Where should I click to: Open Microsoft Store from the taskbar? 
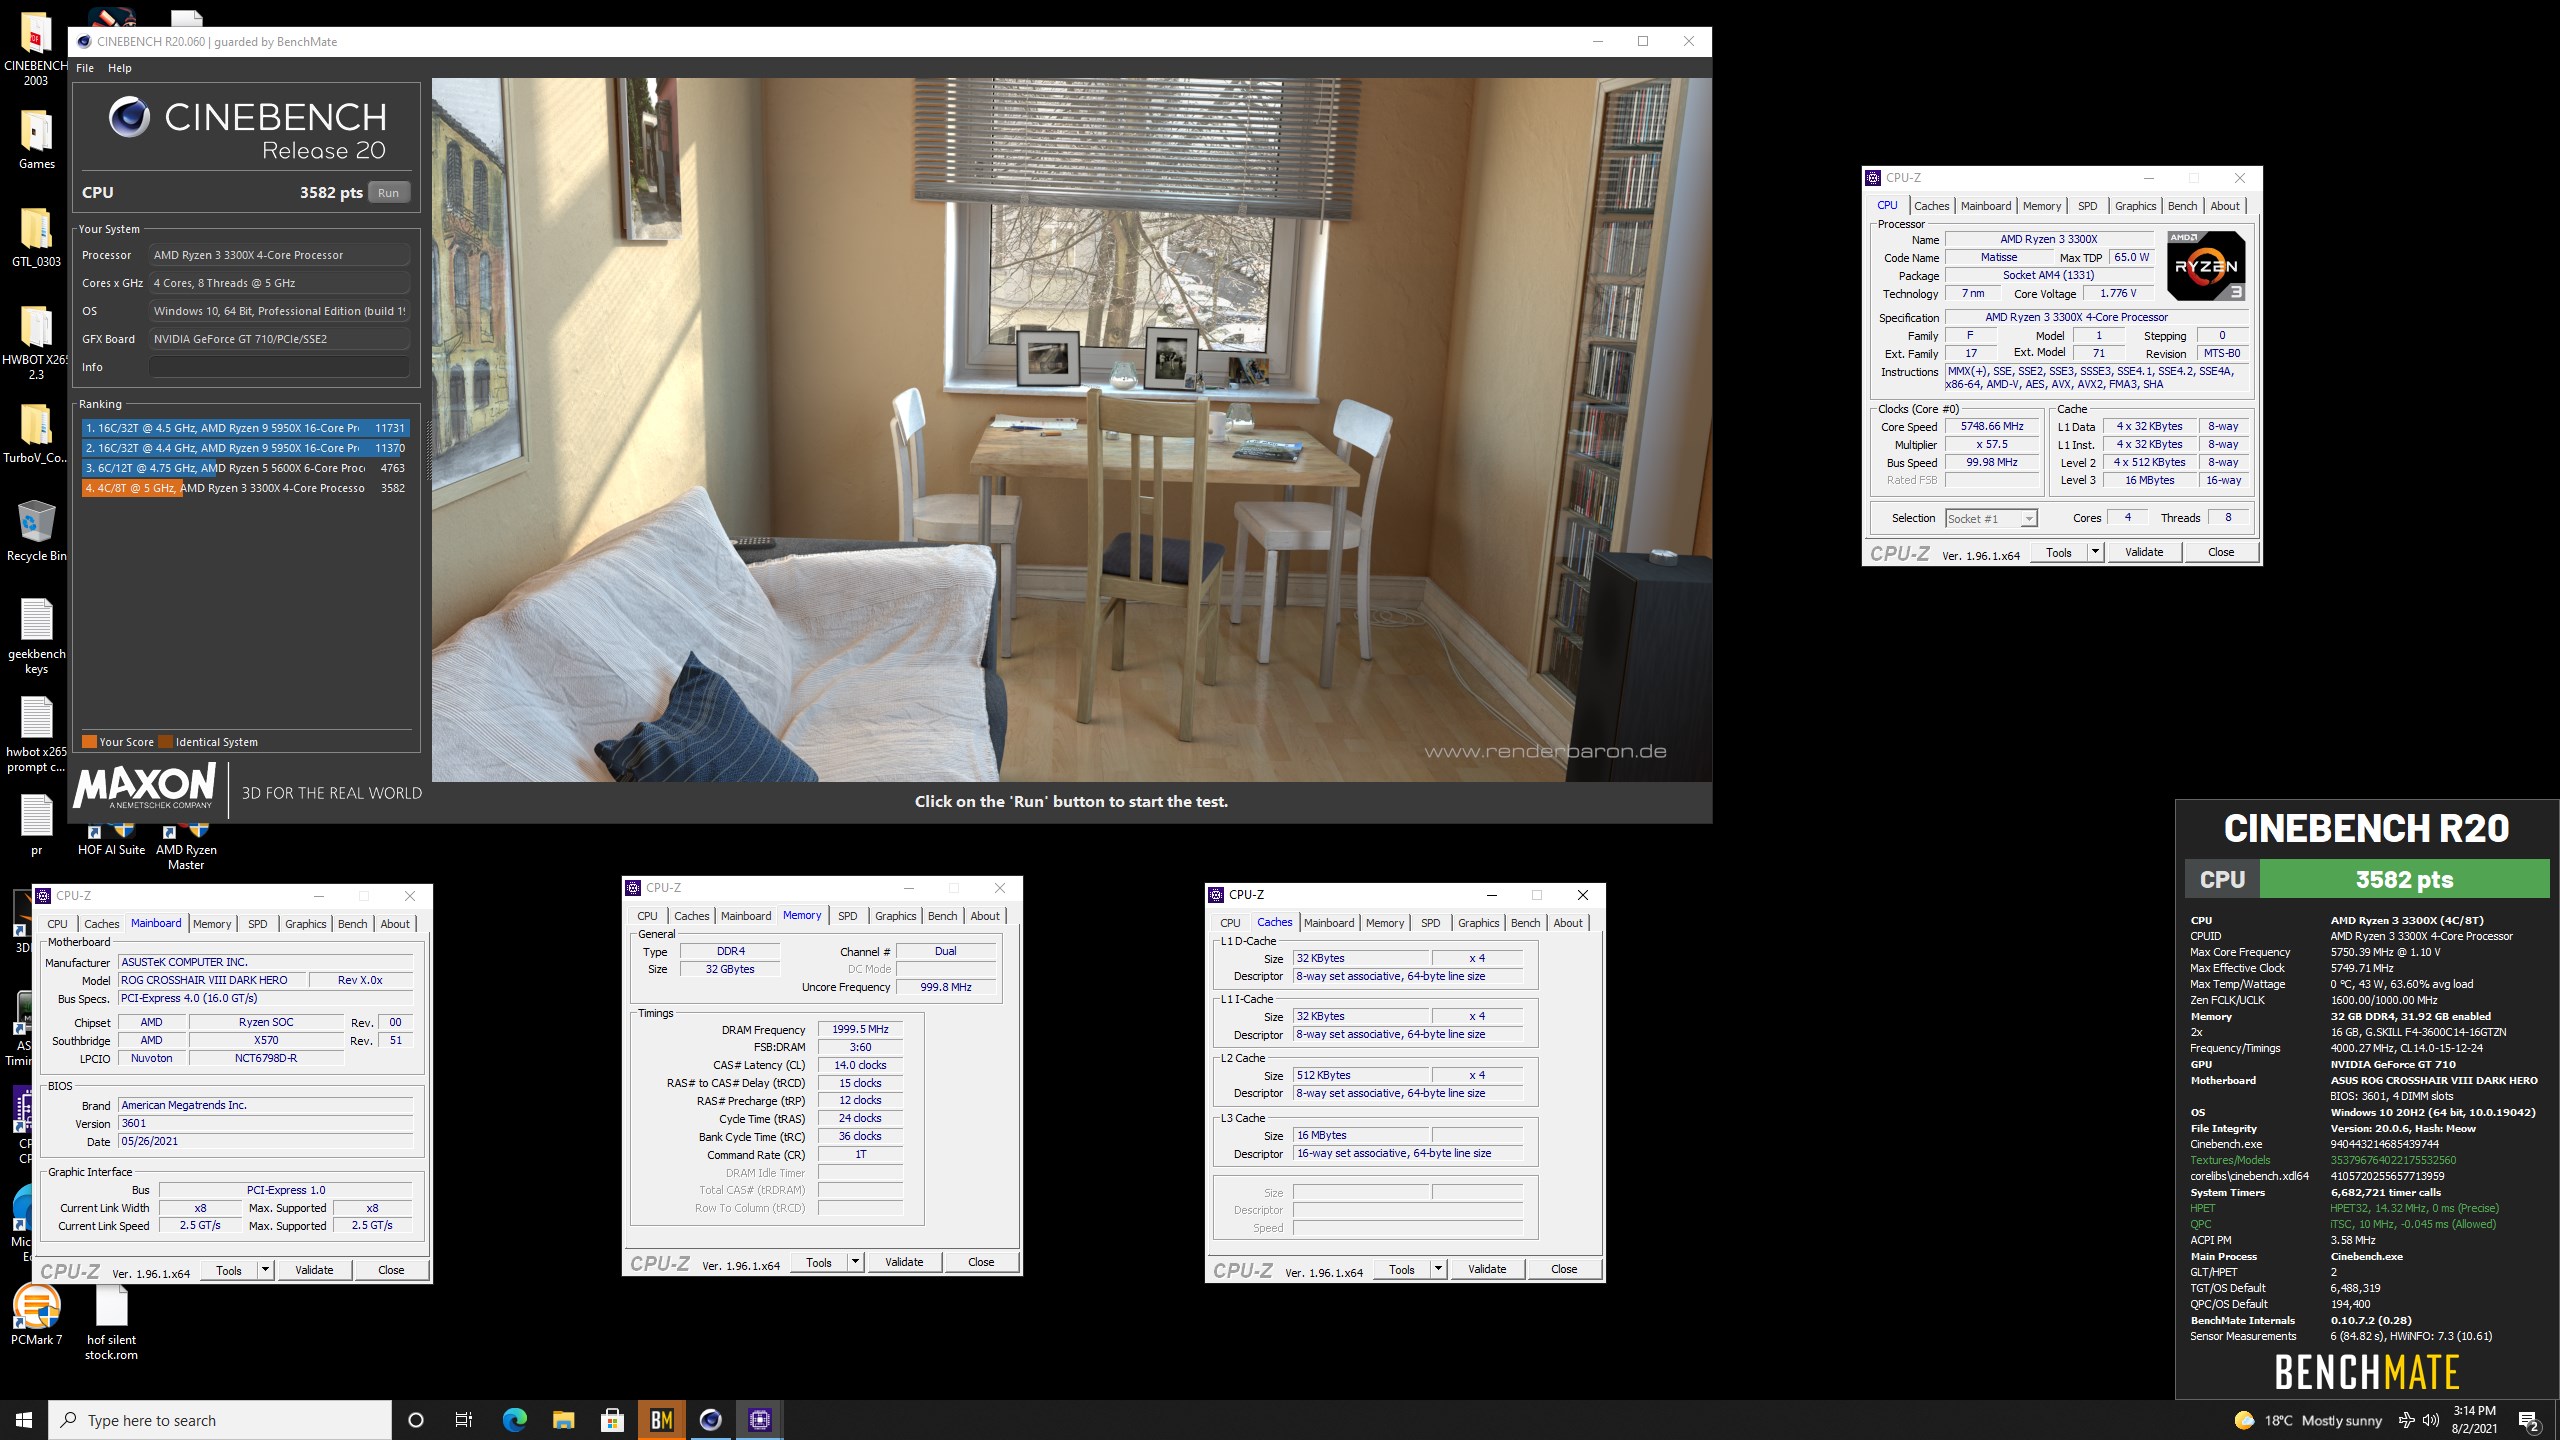click(x=612, y=1420)
